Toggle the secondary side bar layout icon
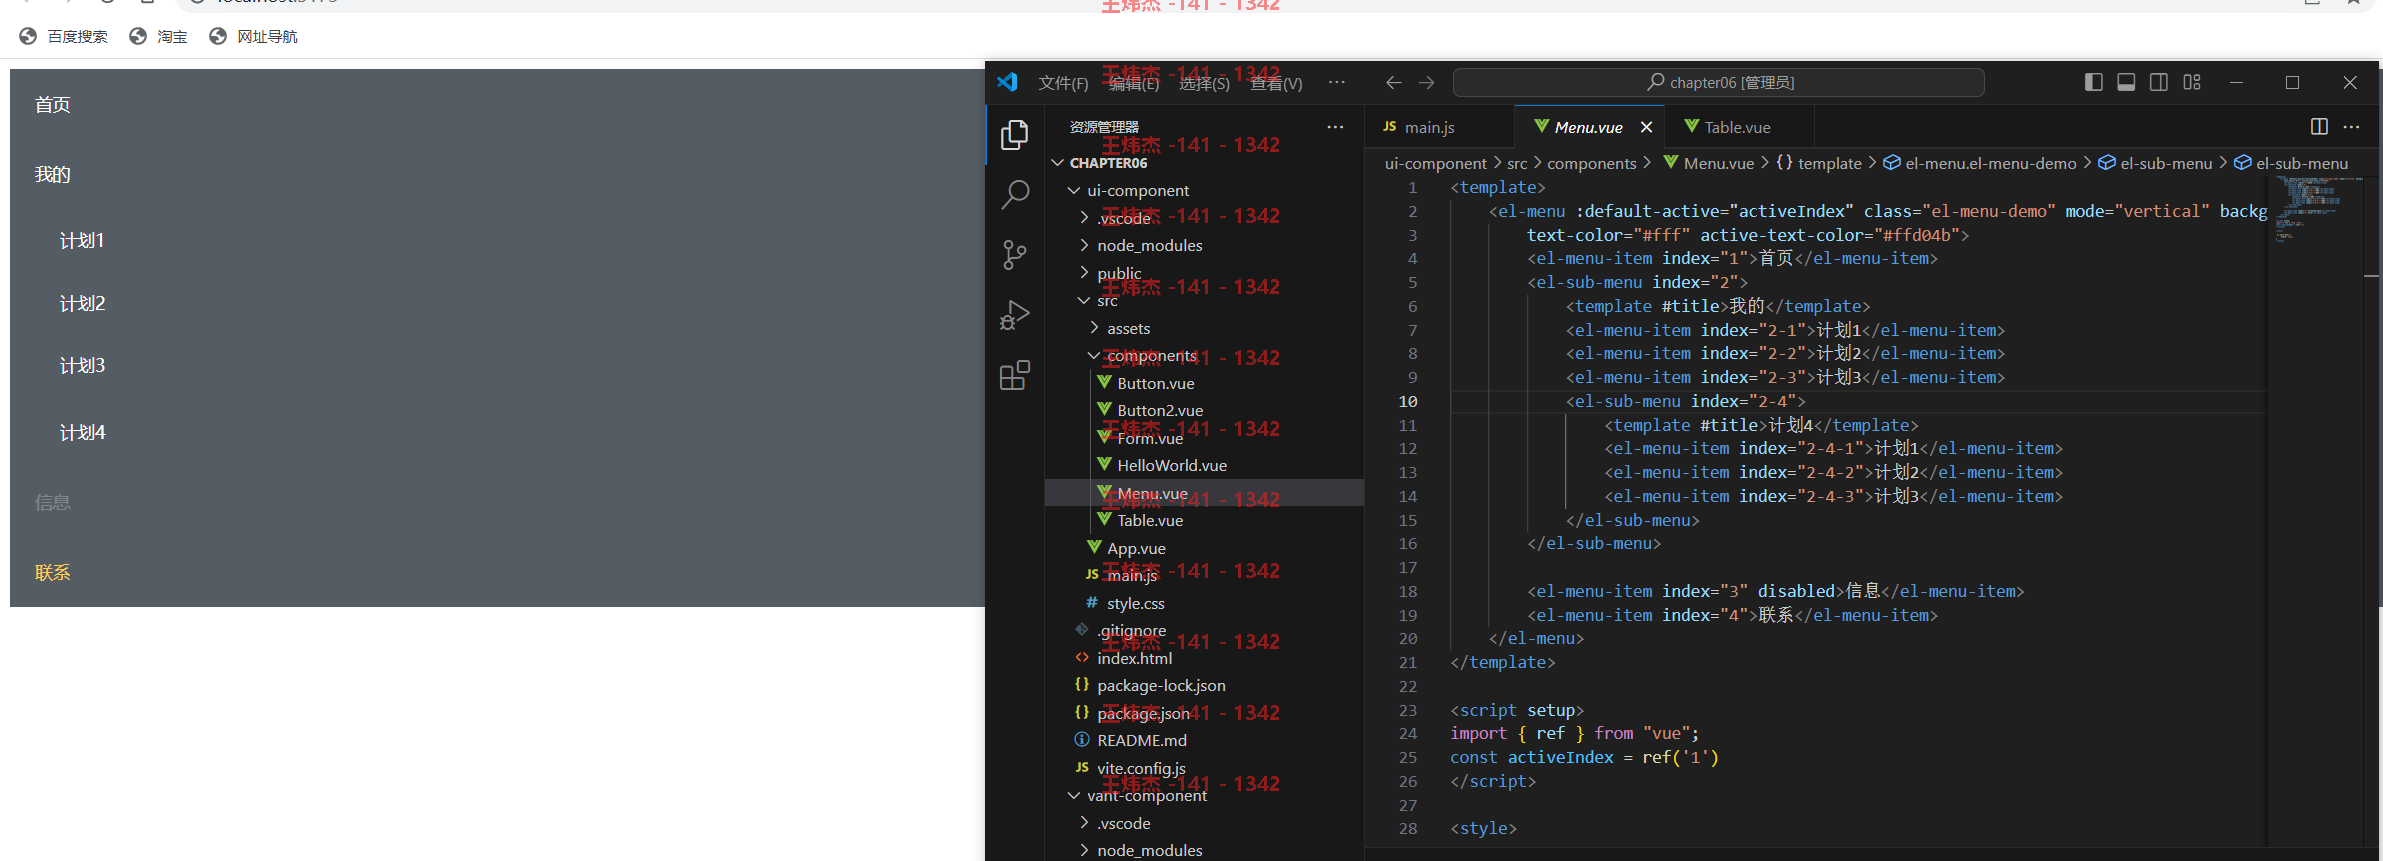 (2159, 82)
